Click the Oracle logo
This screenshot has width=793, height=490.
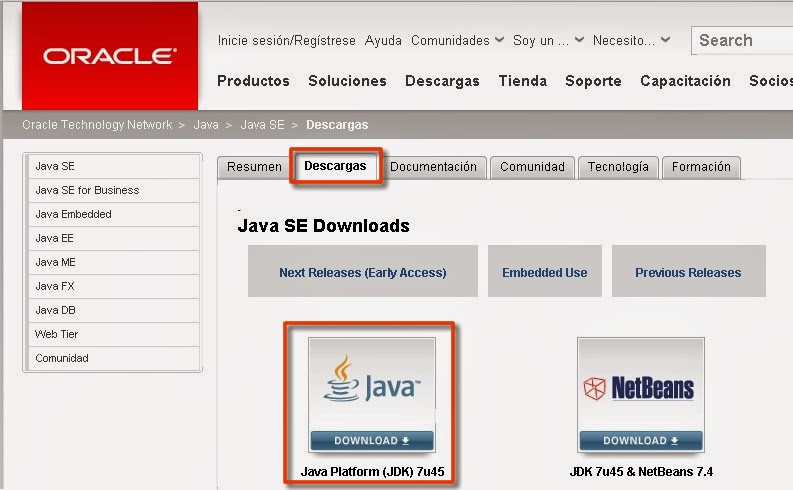110,56
